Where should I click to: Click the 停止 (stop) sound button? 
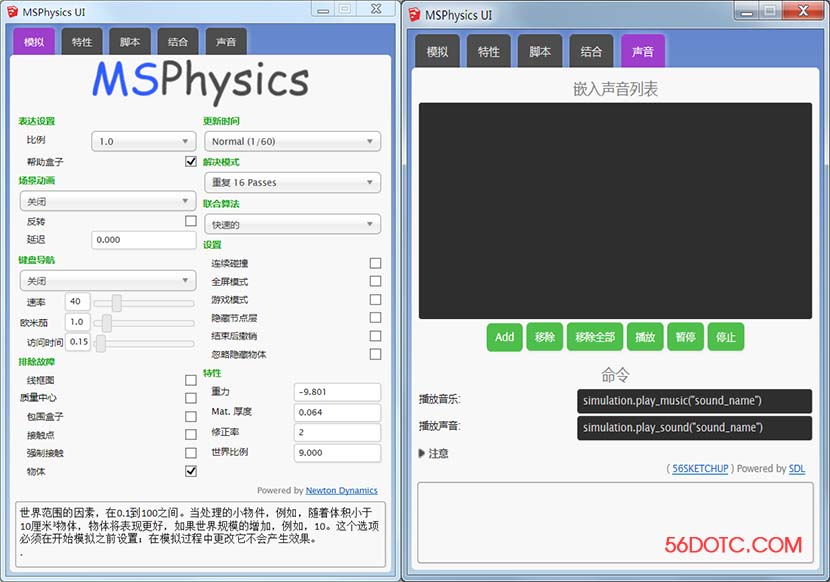(726, 337)
